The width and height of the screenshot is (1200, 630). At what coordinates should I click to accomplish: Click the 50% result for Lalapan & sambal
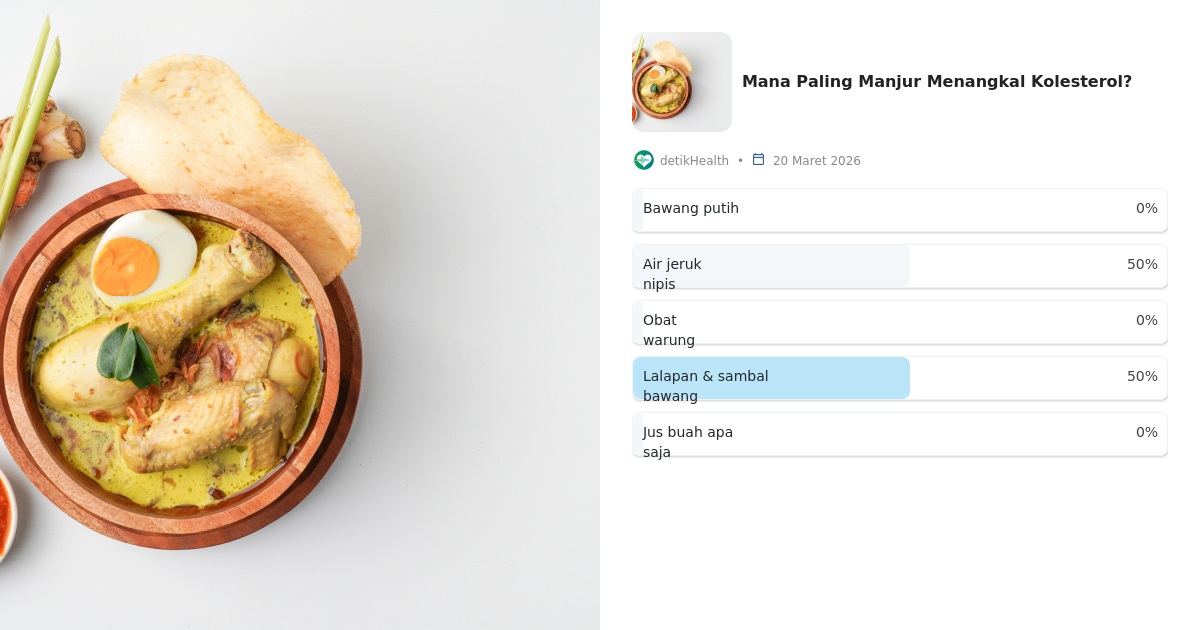tap(1142, 376)
